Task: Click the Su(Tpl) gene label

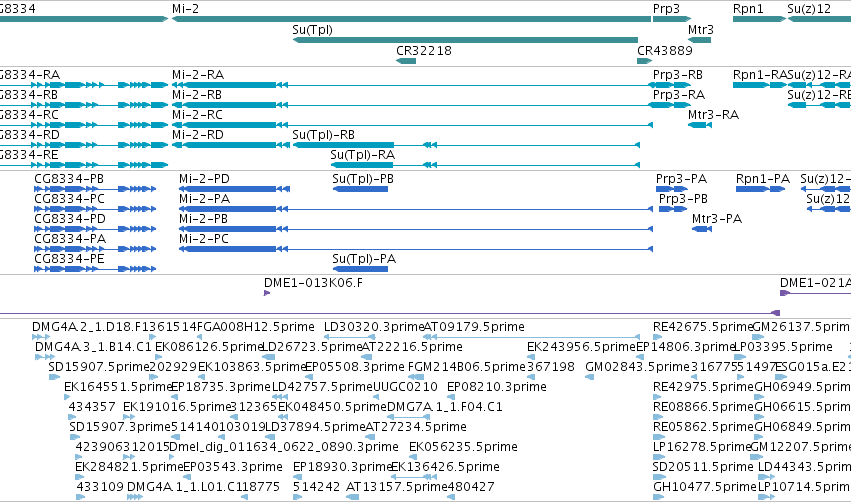Action: 312,30
